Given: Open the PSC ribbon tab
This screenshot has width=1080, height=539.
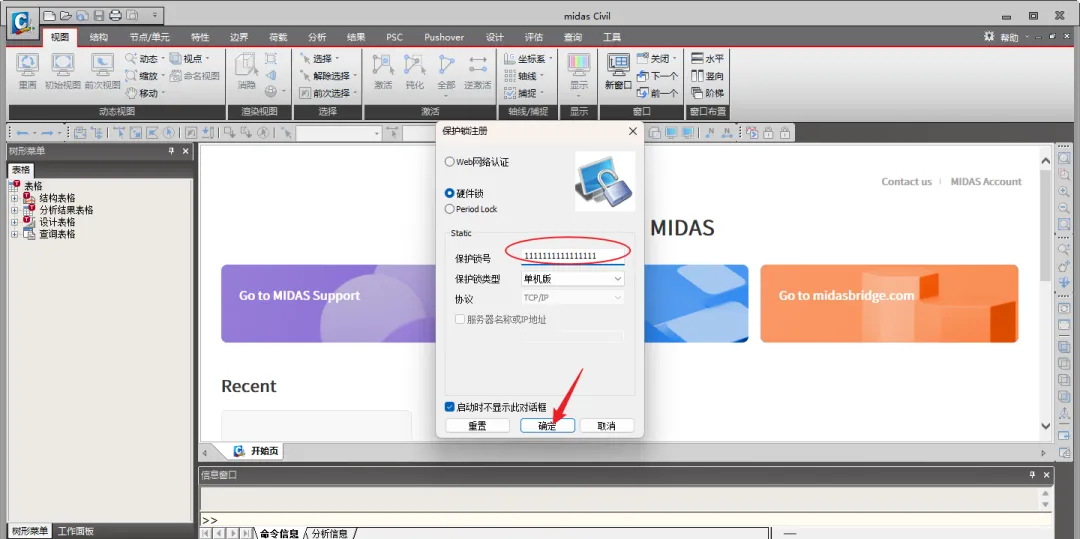Looking at the screenshot, I should pos(395,37).
